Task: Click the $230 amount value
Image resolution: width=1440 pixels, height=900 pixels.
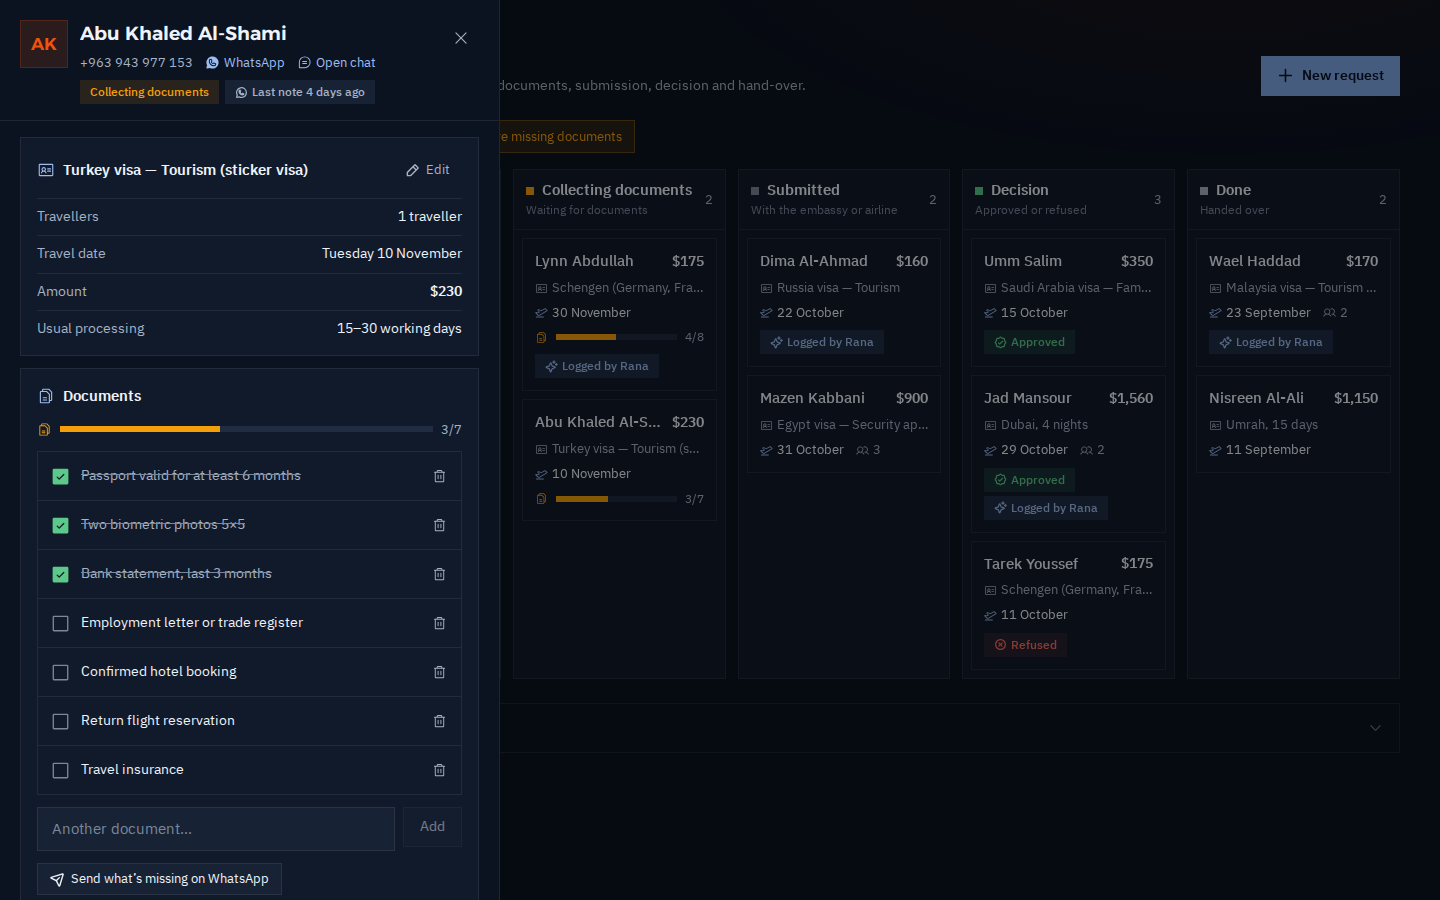Action: (446, 291)
